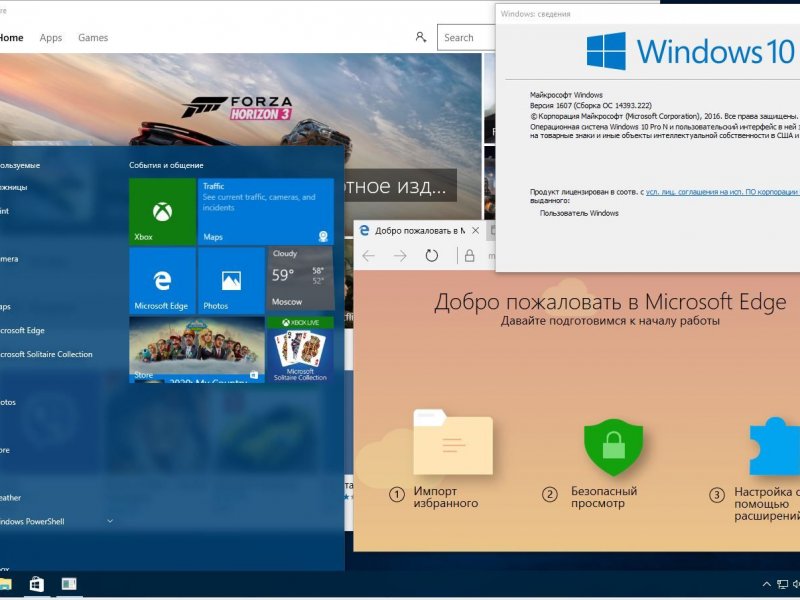Click the green shield safe browsing icon

pos(613,447)
